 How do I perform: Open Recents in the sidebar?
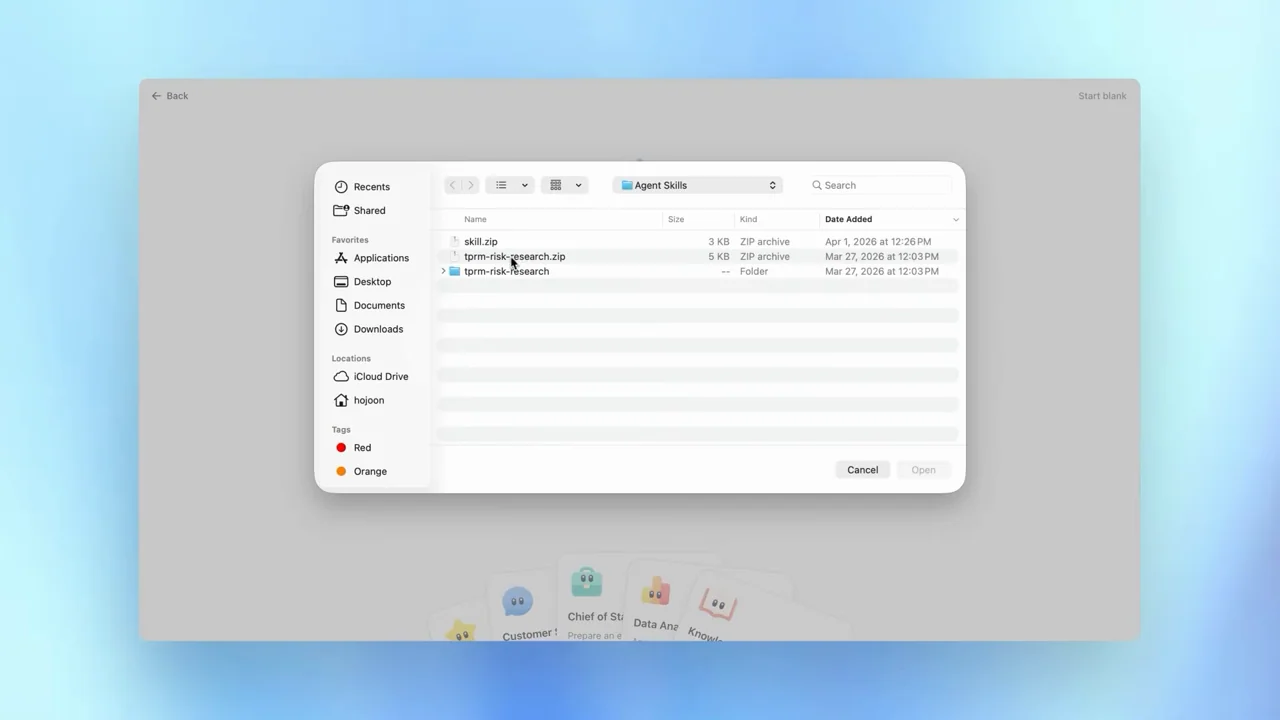point(362,187)
